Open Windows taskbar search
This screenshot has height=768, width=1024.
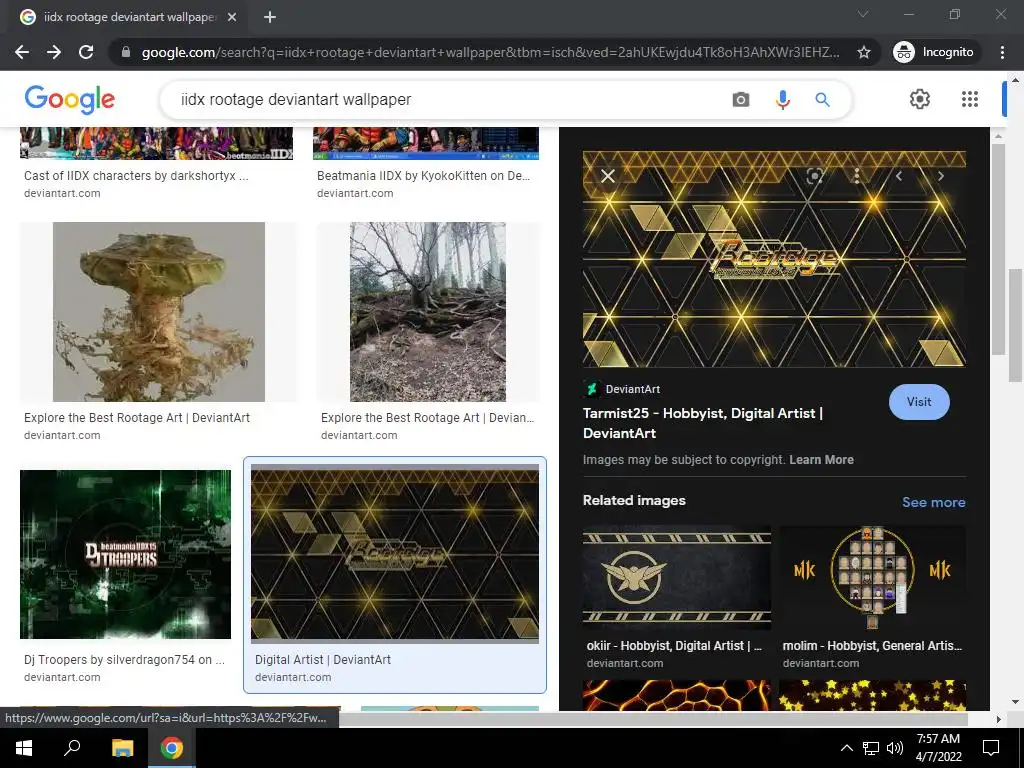coord(72,748)
